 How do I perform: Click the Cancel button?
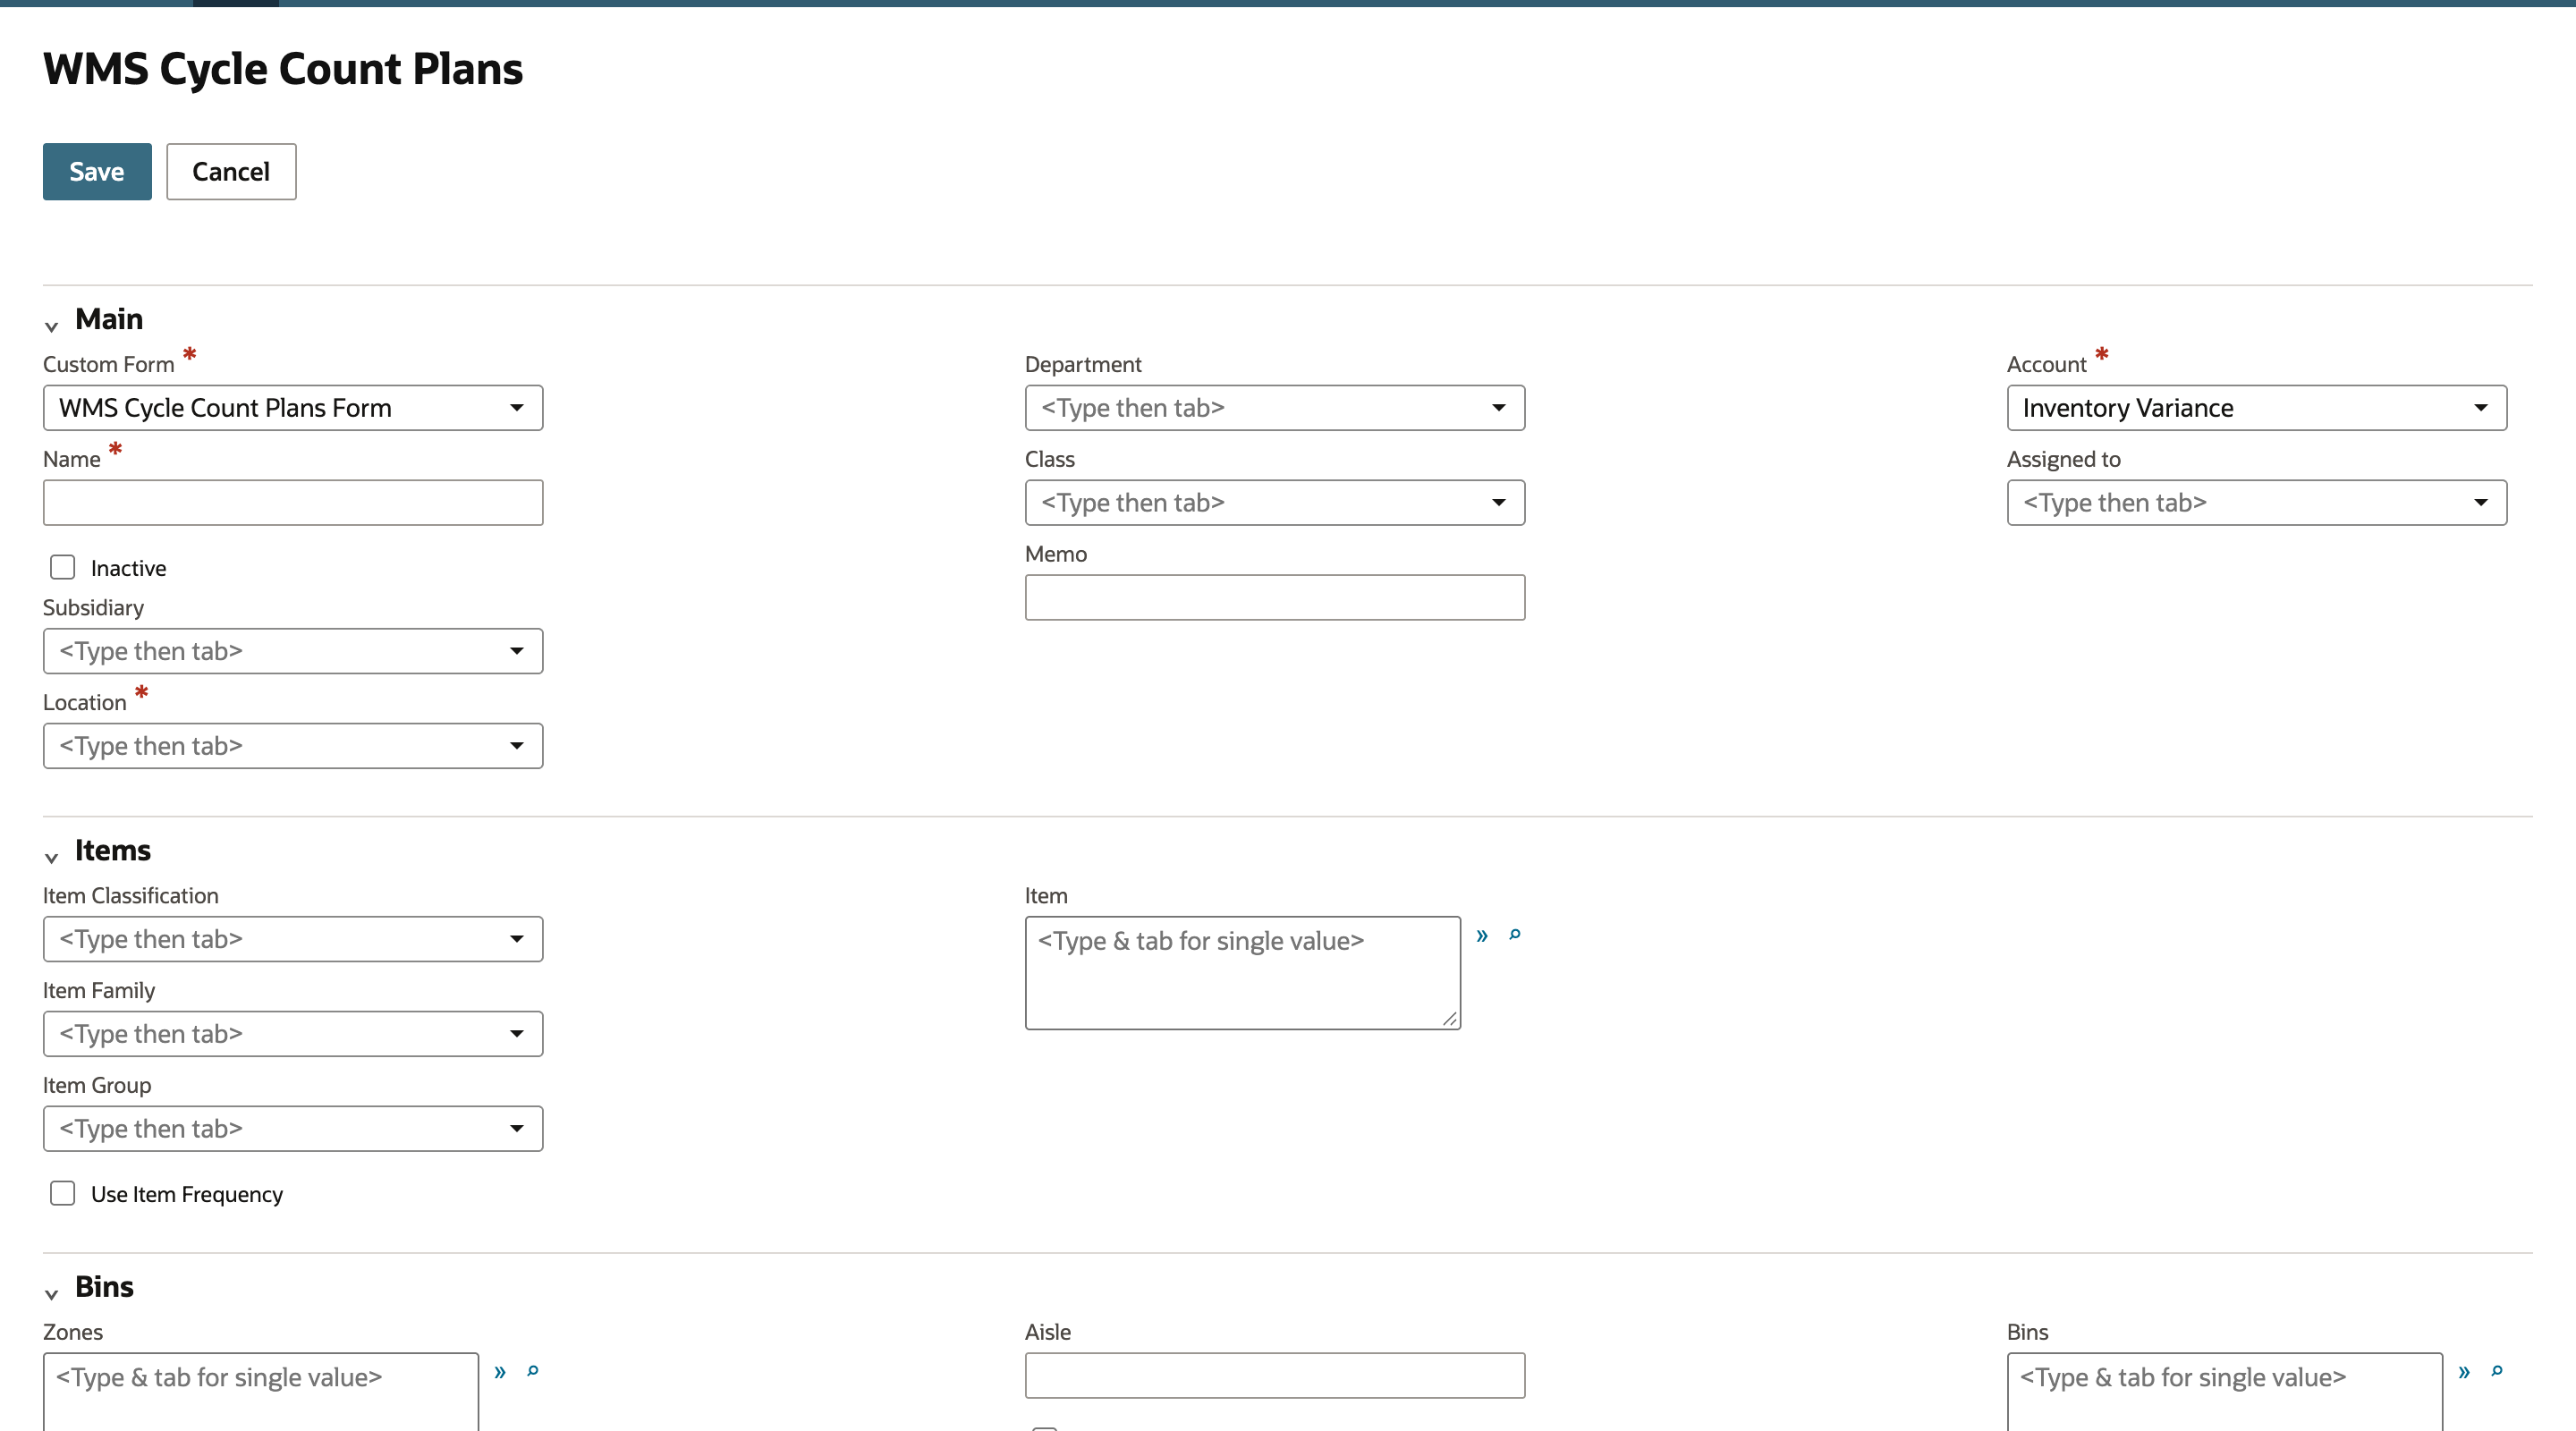click(x=231, y=171)
